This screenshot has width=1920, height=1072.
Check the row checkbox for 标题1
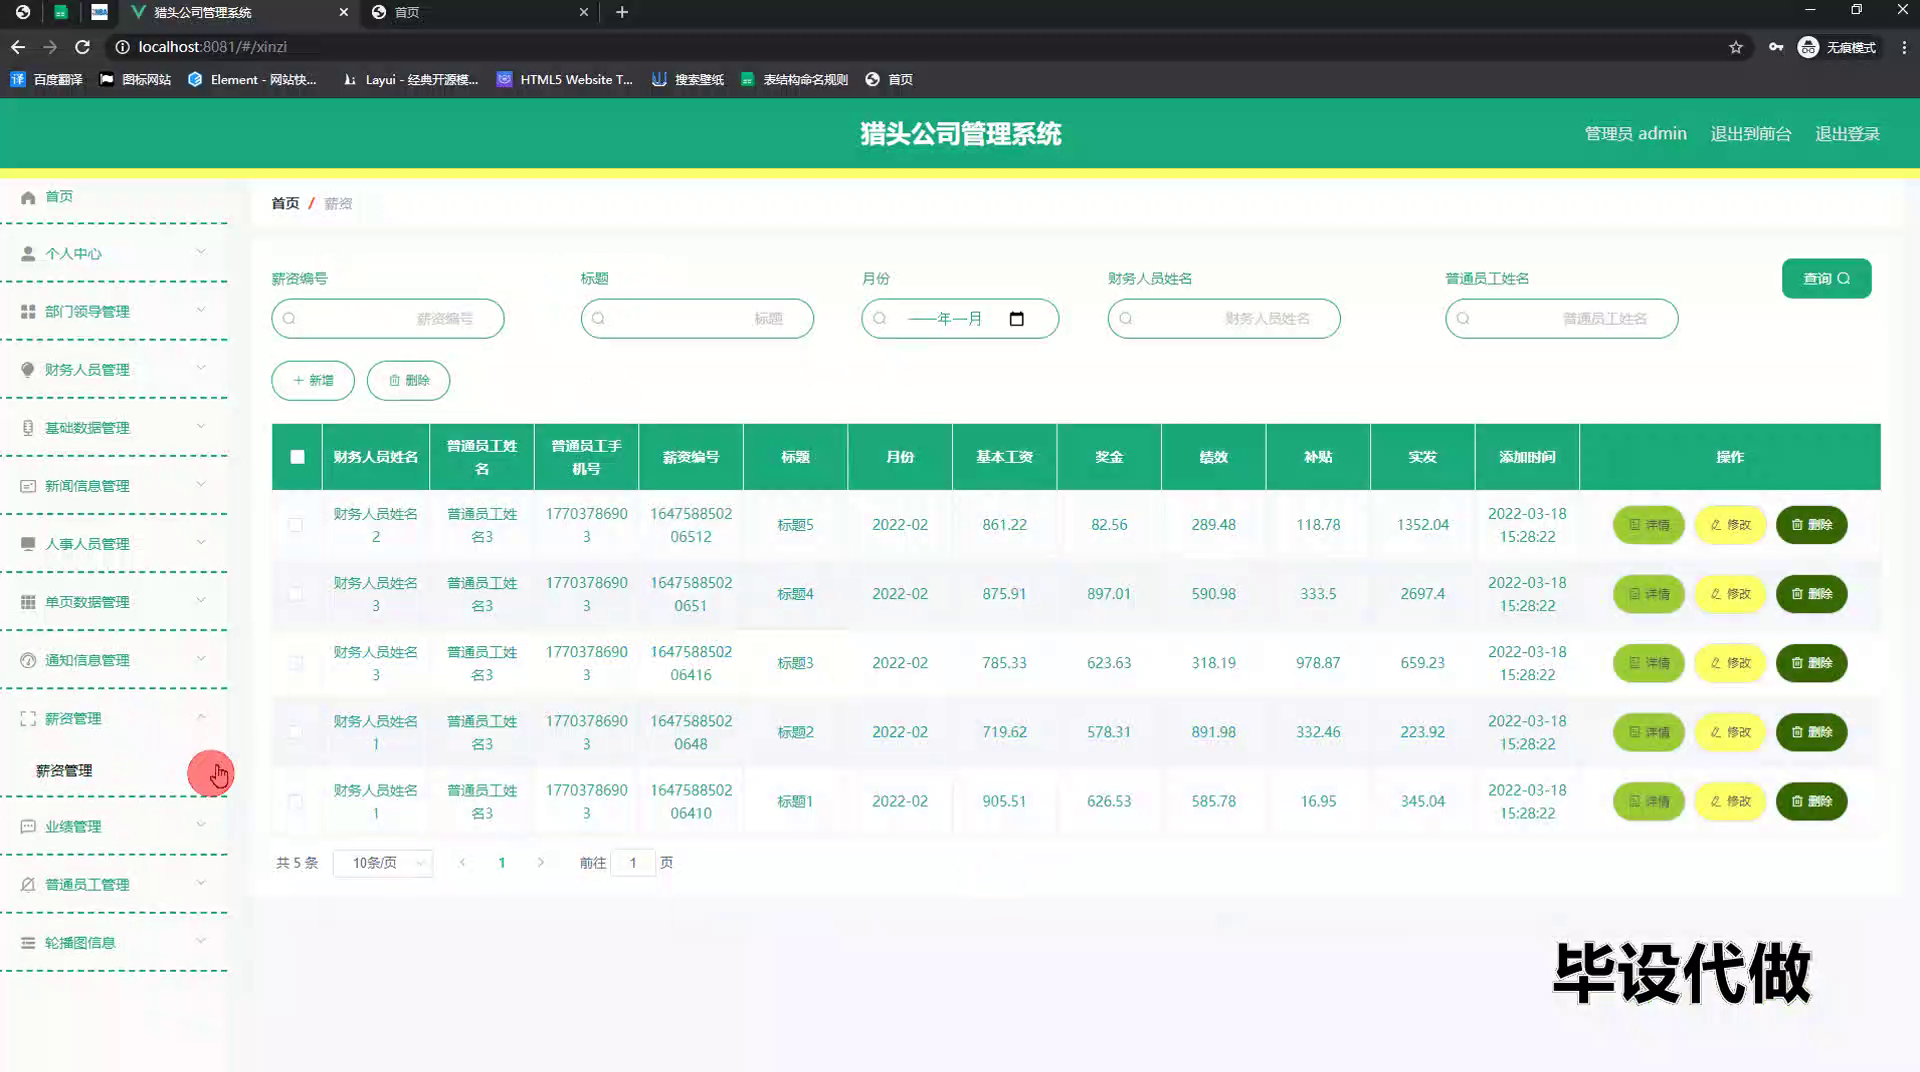[x=295, y=801]
